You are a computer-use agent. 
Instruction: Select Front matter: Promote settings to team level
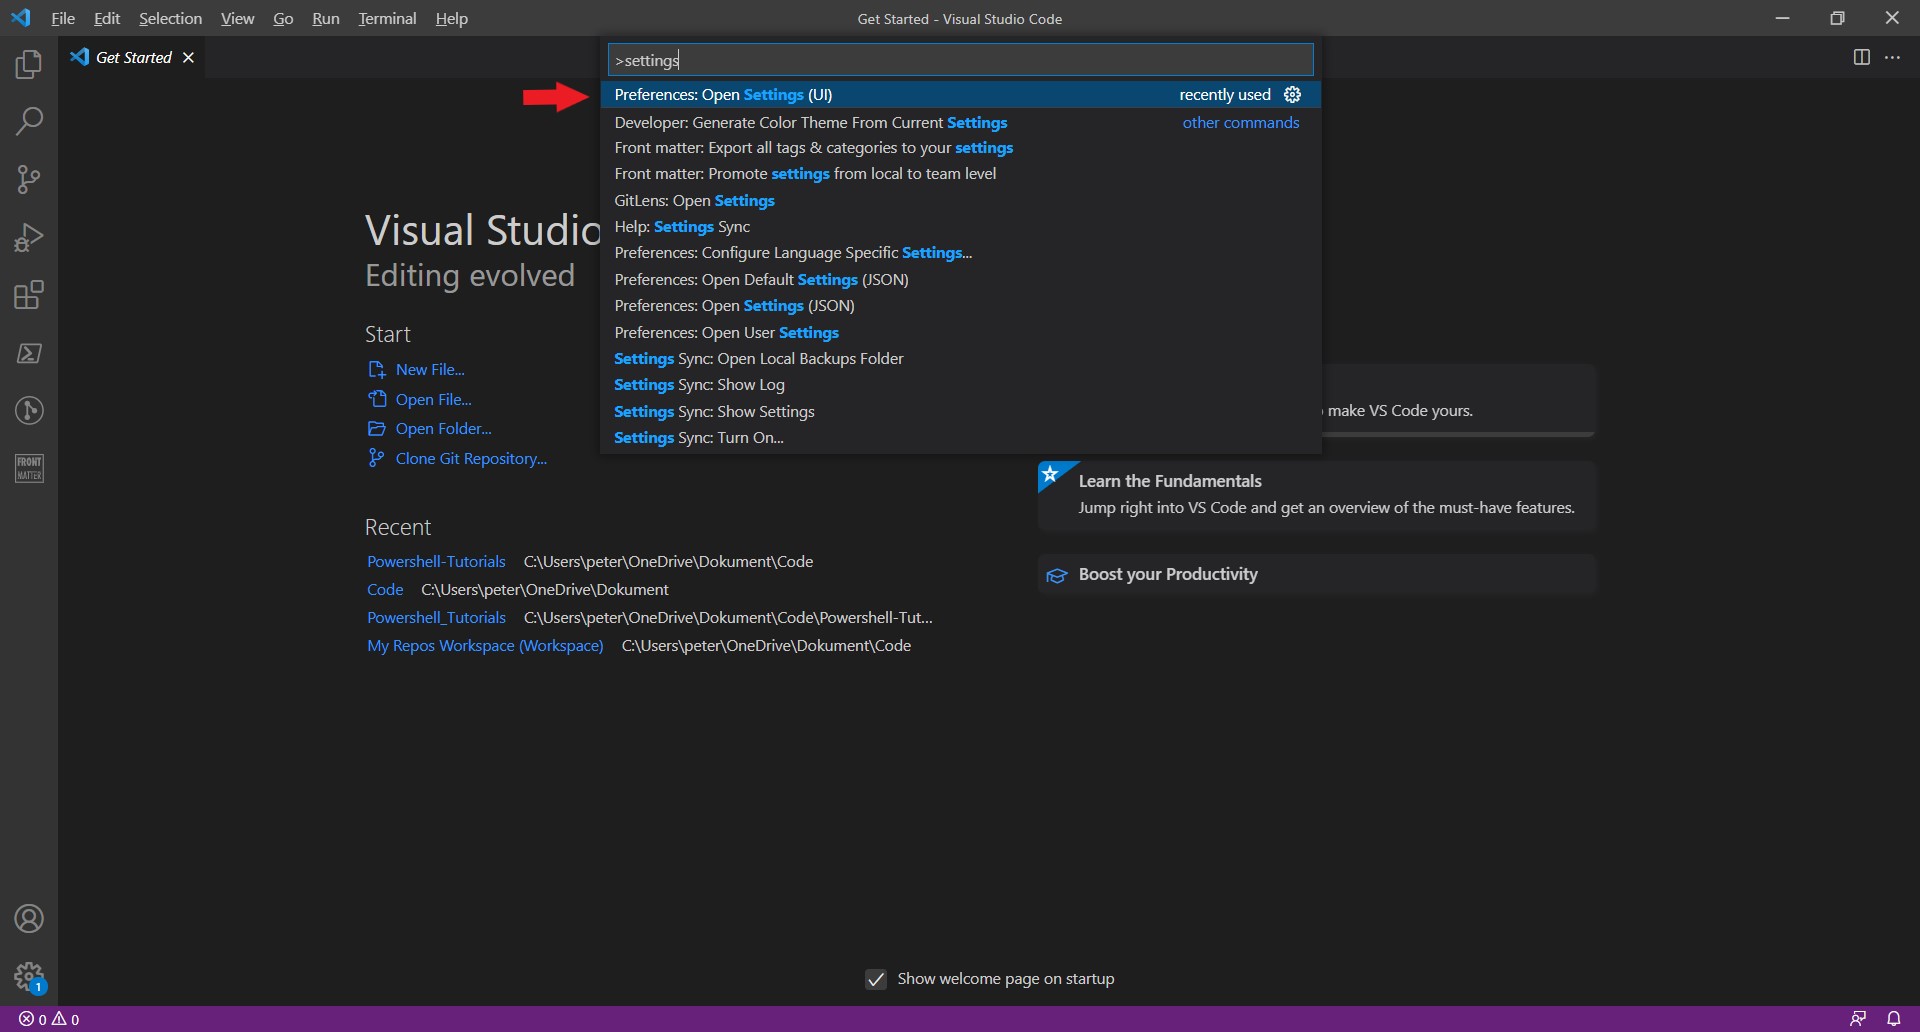pos(960,174)
